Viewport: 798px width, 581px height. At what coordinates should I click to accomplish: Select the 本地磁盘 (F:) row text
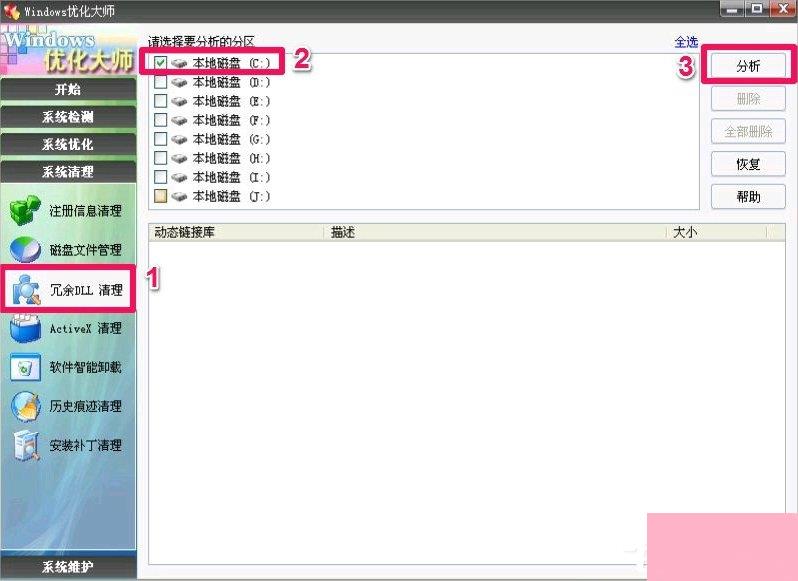(232, 120)
